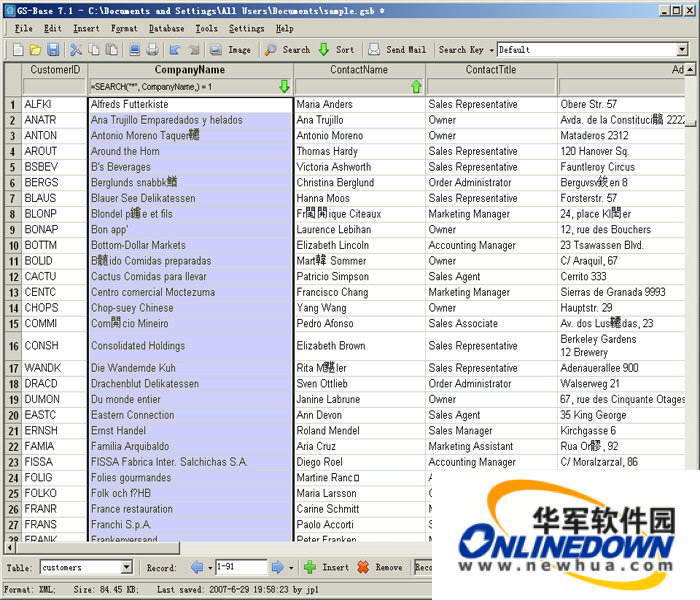Click the CompanyName column header
700x600 pixels.
pos(190,70)
